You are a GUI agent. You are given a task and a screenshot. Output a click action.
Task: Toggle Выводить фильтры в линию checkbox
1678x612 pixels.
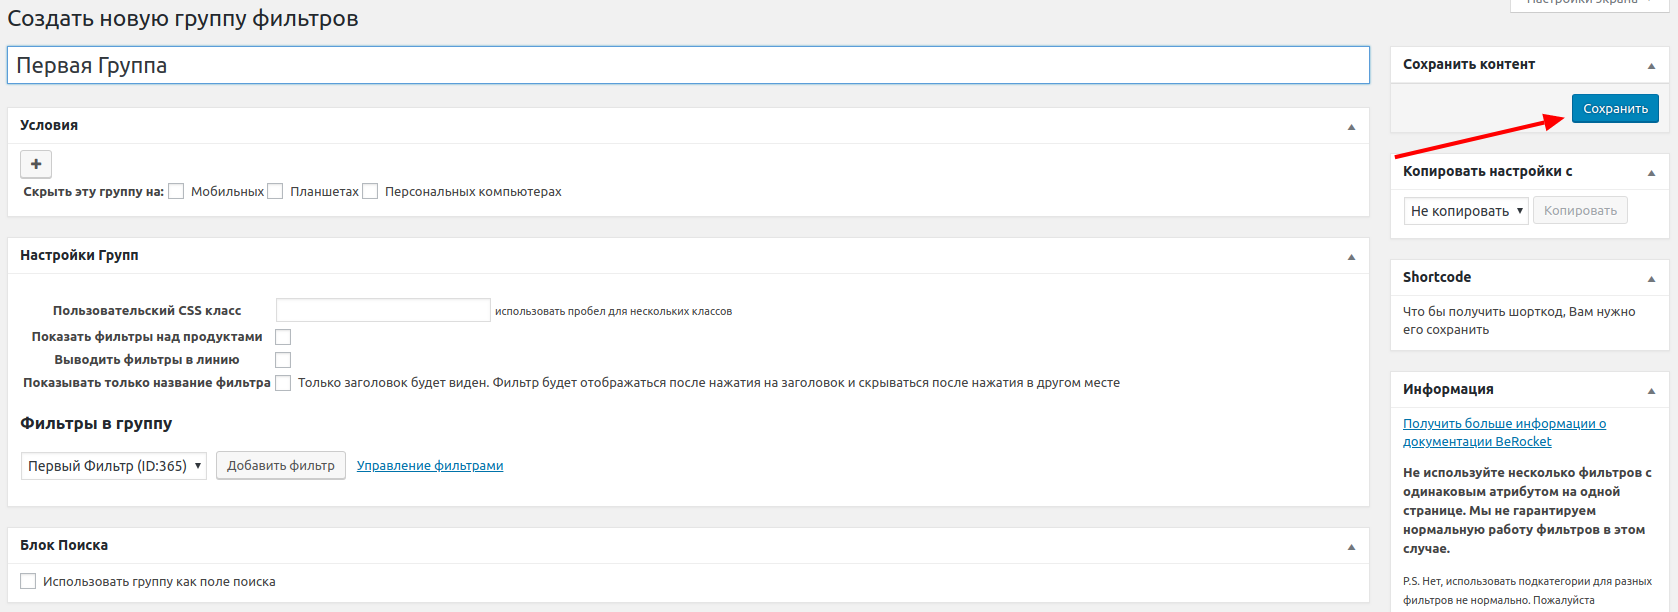[x=283, y=360]
